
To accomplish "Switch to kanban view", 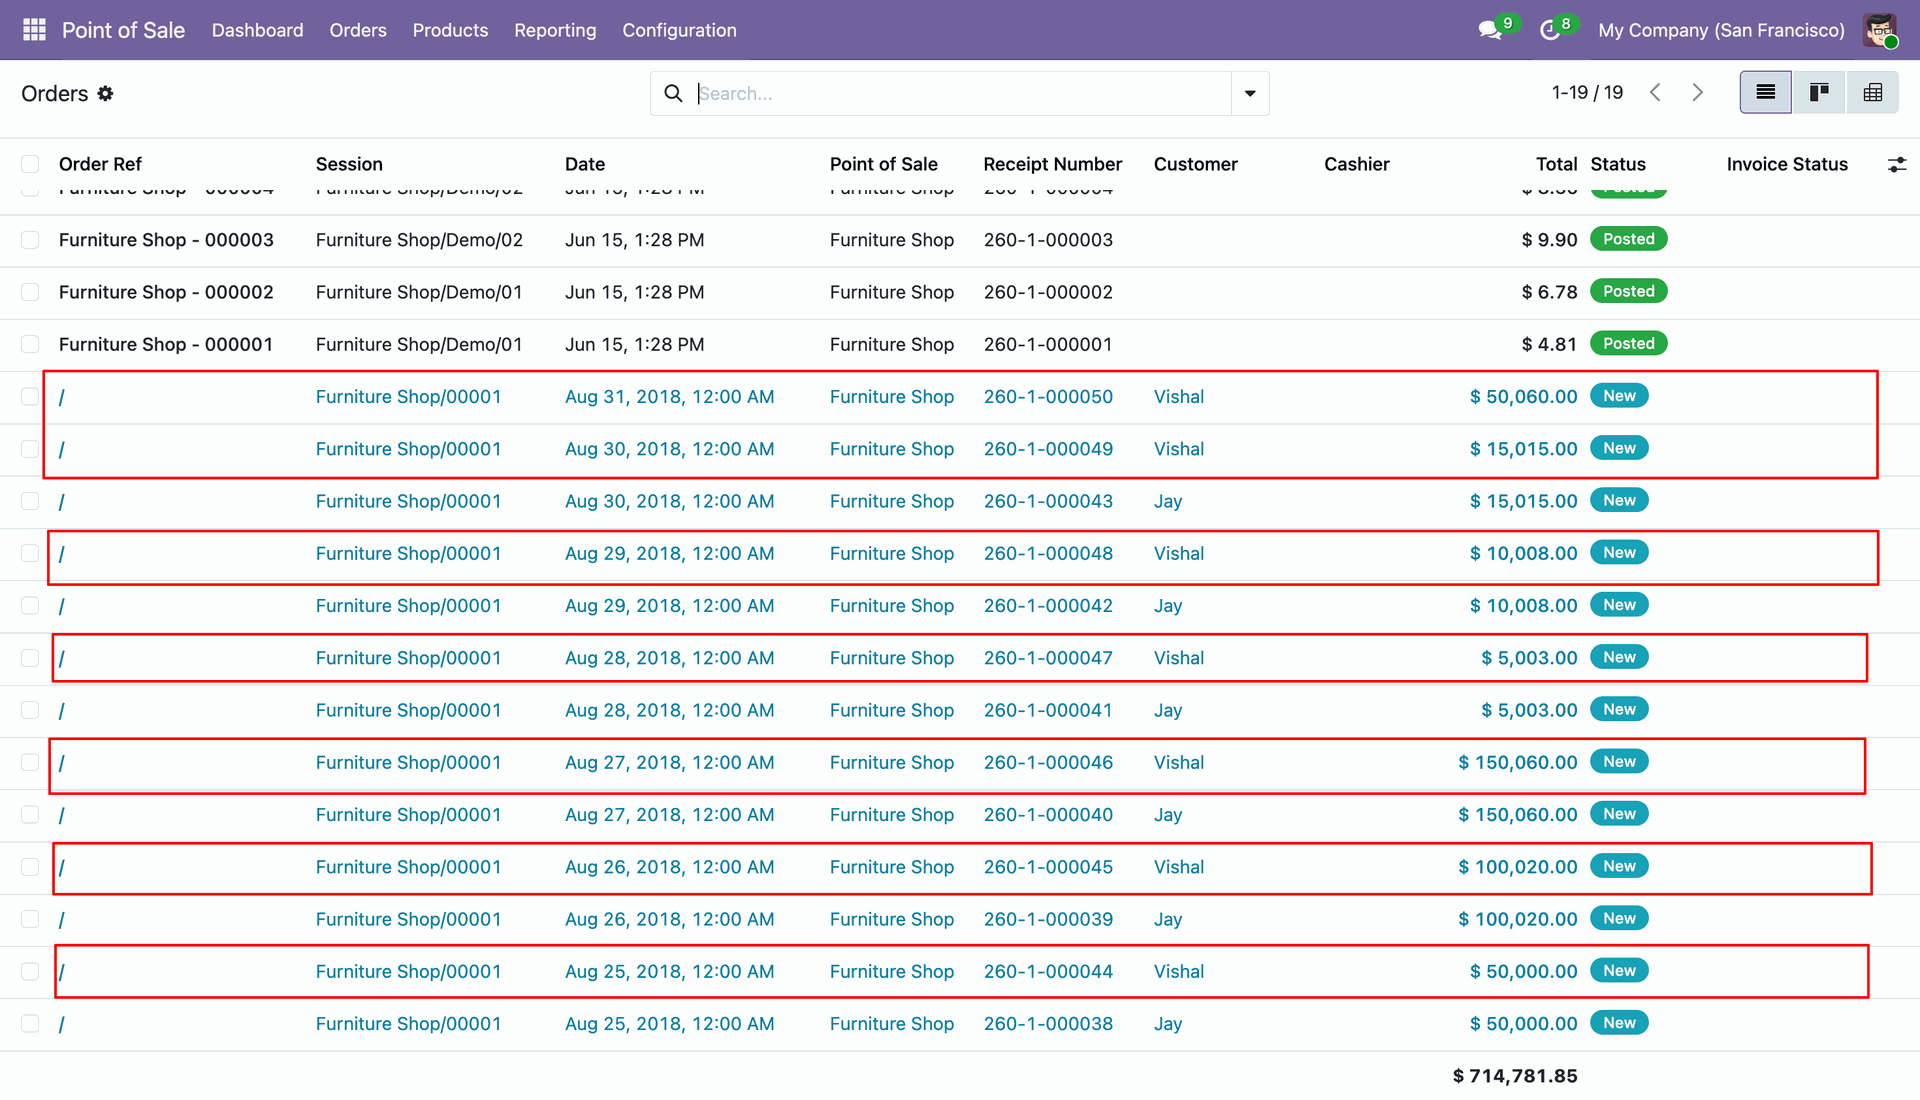I will pyautogui.click(x=1819, y=92).
